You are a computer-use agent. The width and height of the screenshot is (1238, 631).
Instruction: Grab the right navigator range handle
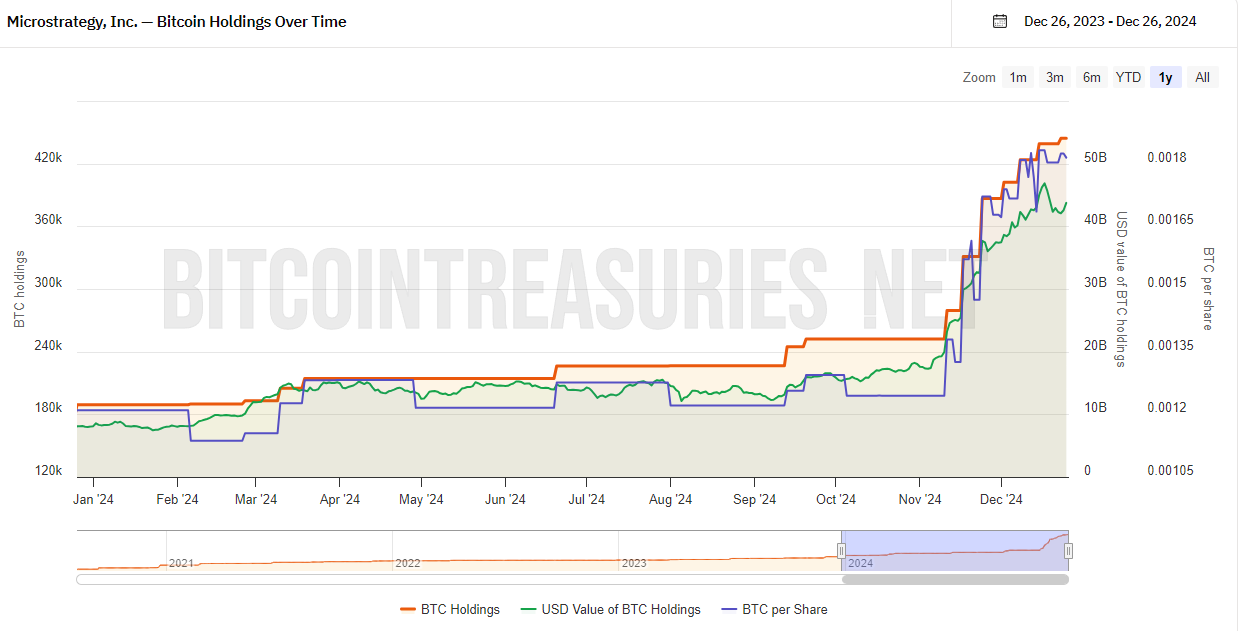click(1068, 551)
